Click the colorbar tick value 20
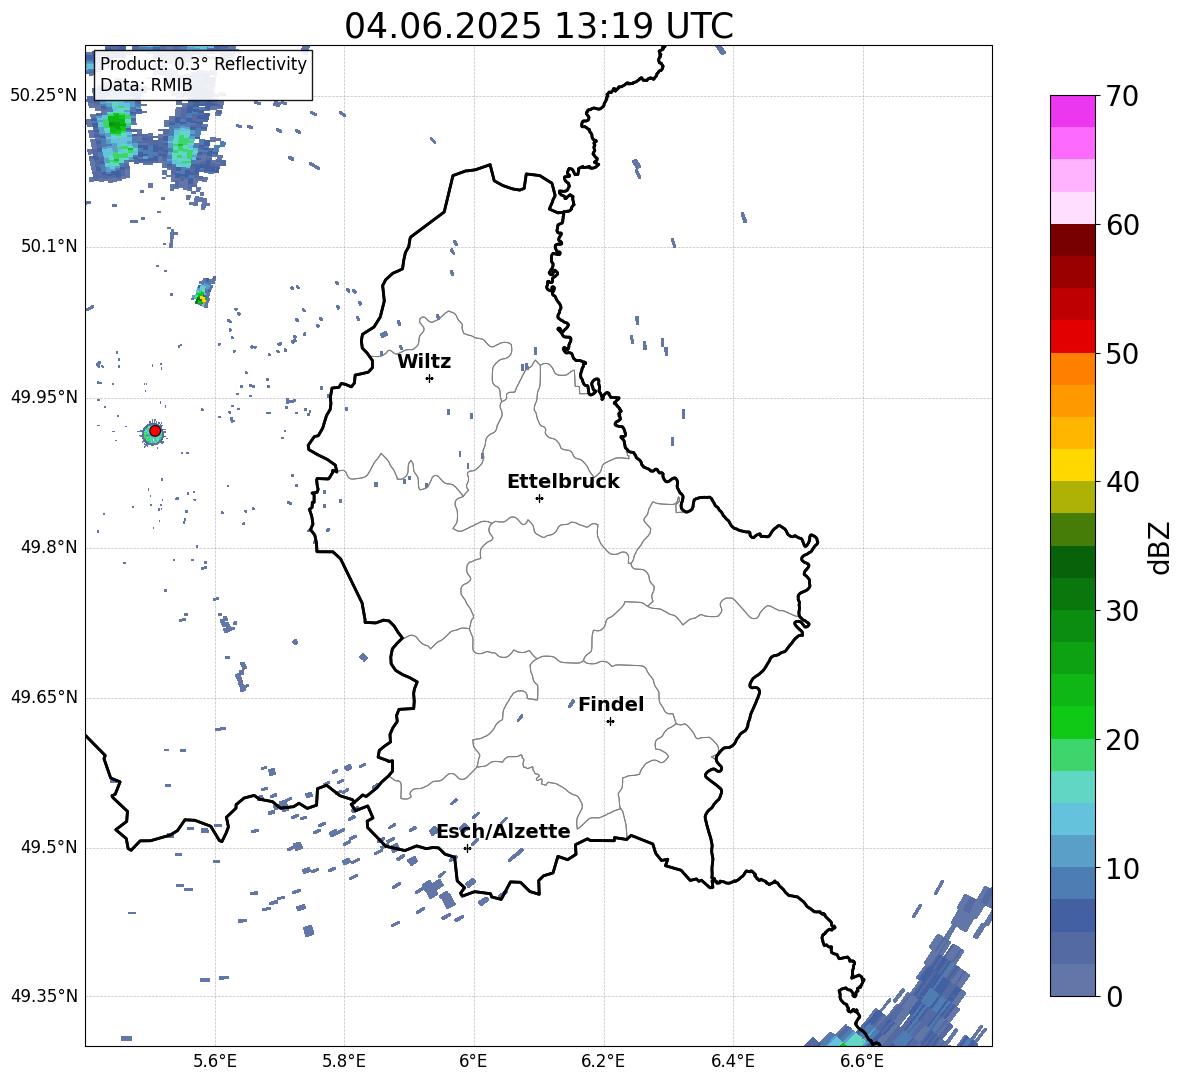 click(x=1122, y=740)
